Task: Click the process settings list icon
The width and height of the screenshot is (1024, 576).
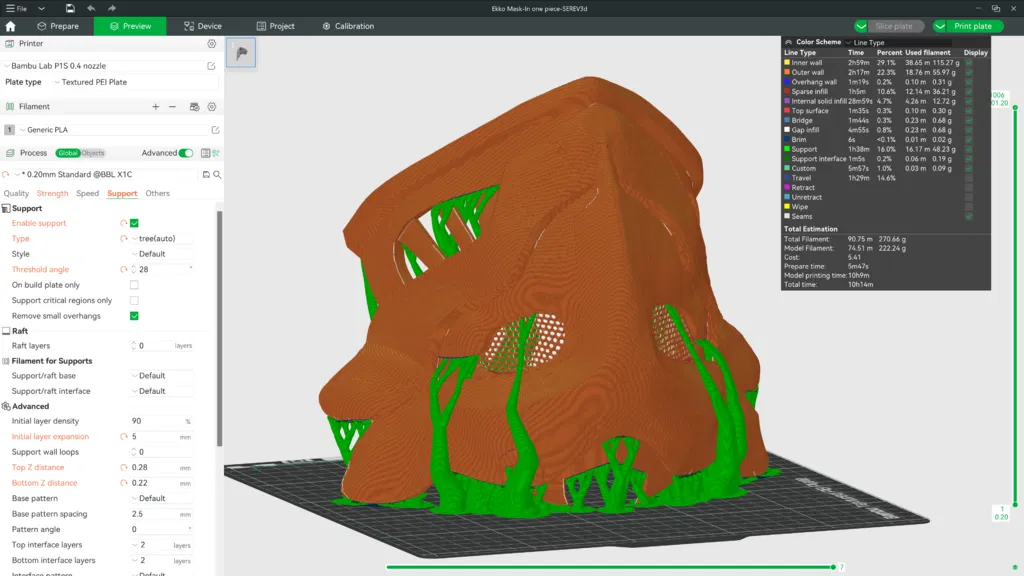Action: coord(205,153)
